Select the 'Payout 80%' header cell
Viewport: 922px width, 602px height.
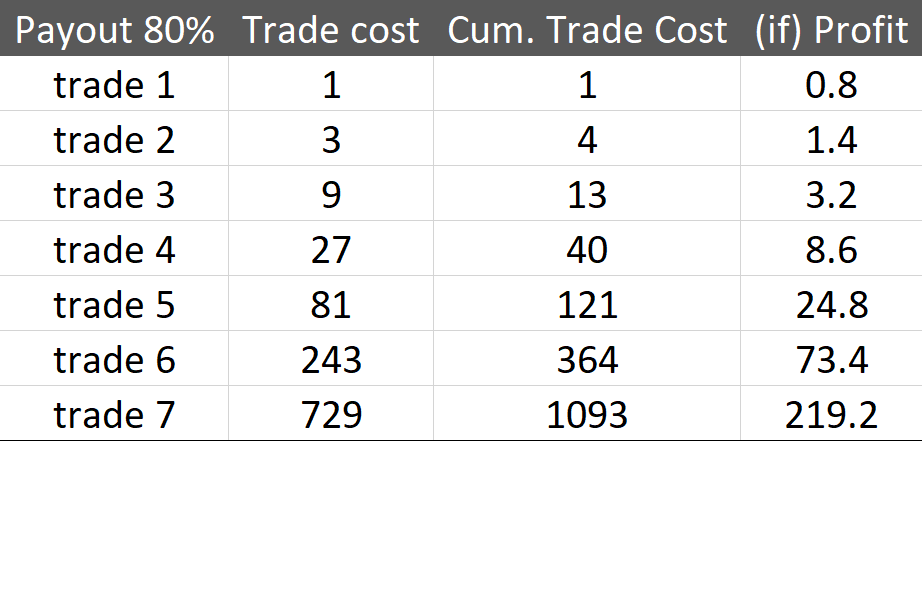tap(114, 28)
